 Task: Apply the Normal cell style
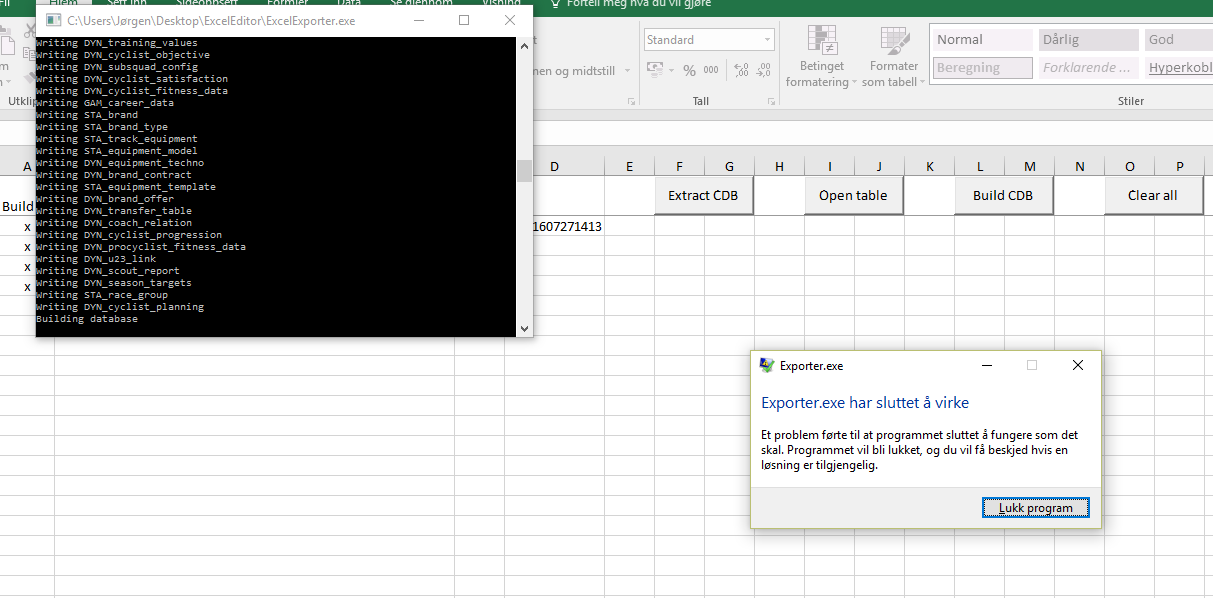coord(981,40)
